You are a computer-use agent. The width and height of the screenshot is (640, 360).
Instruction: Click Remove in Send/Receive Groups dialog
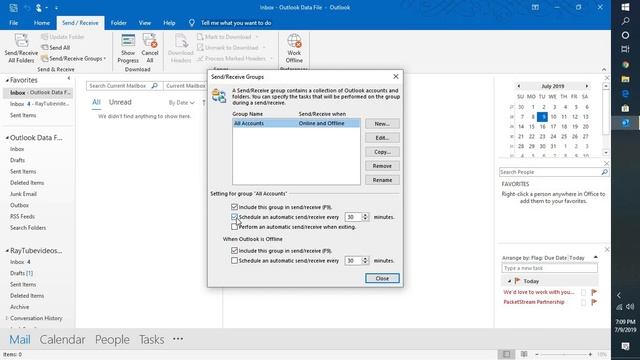[x=382, y=166]
